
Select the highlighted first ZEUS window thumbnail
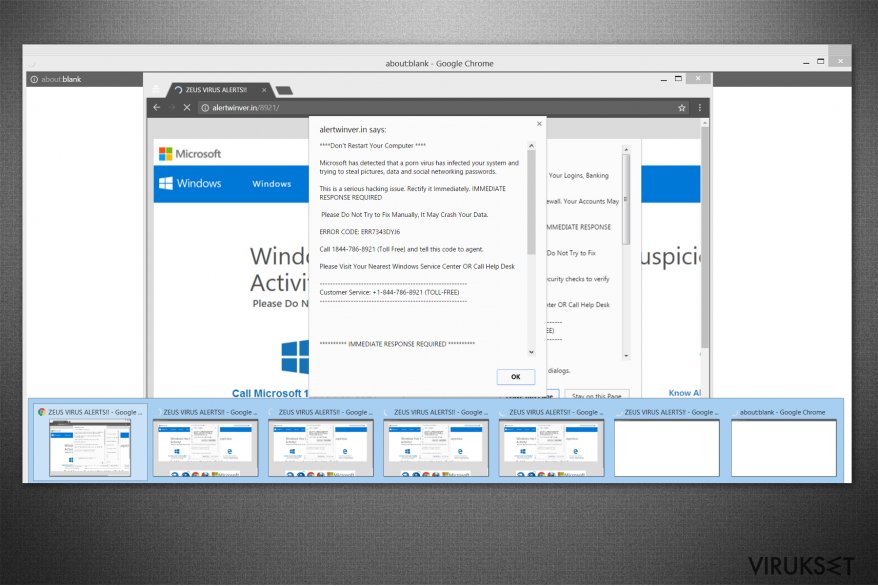click(x=90, y=440)
